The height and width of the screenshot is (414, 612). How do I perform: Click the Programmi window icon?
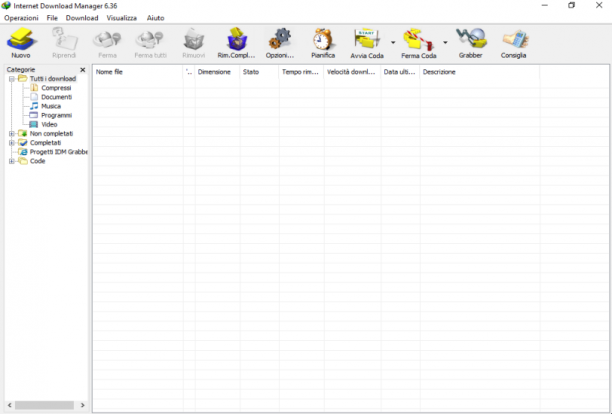click(34, 115)
